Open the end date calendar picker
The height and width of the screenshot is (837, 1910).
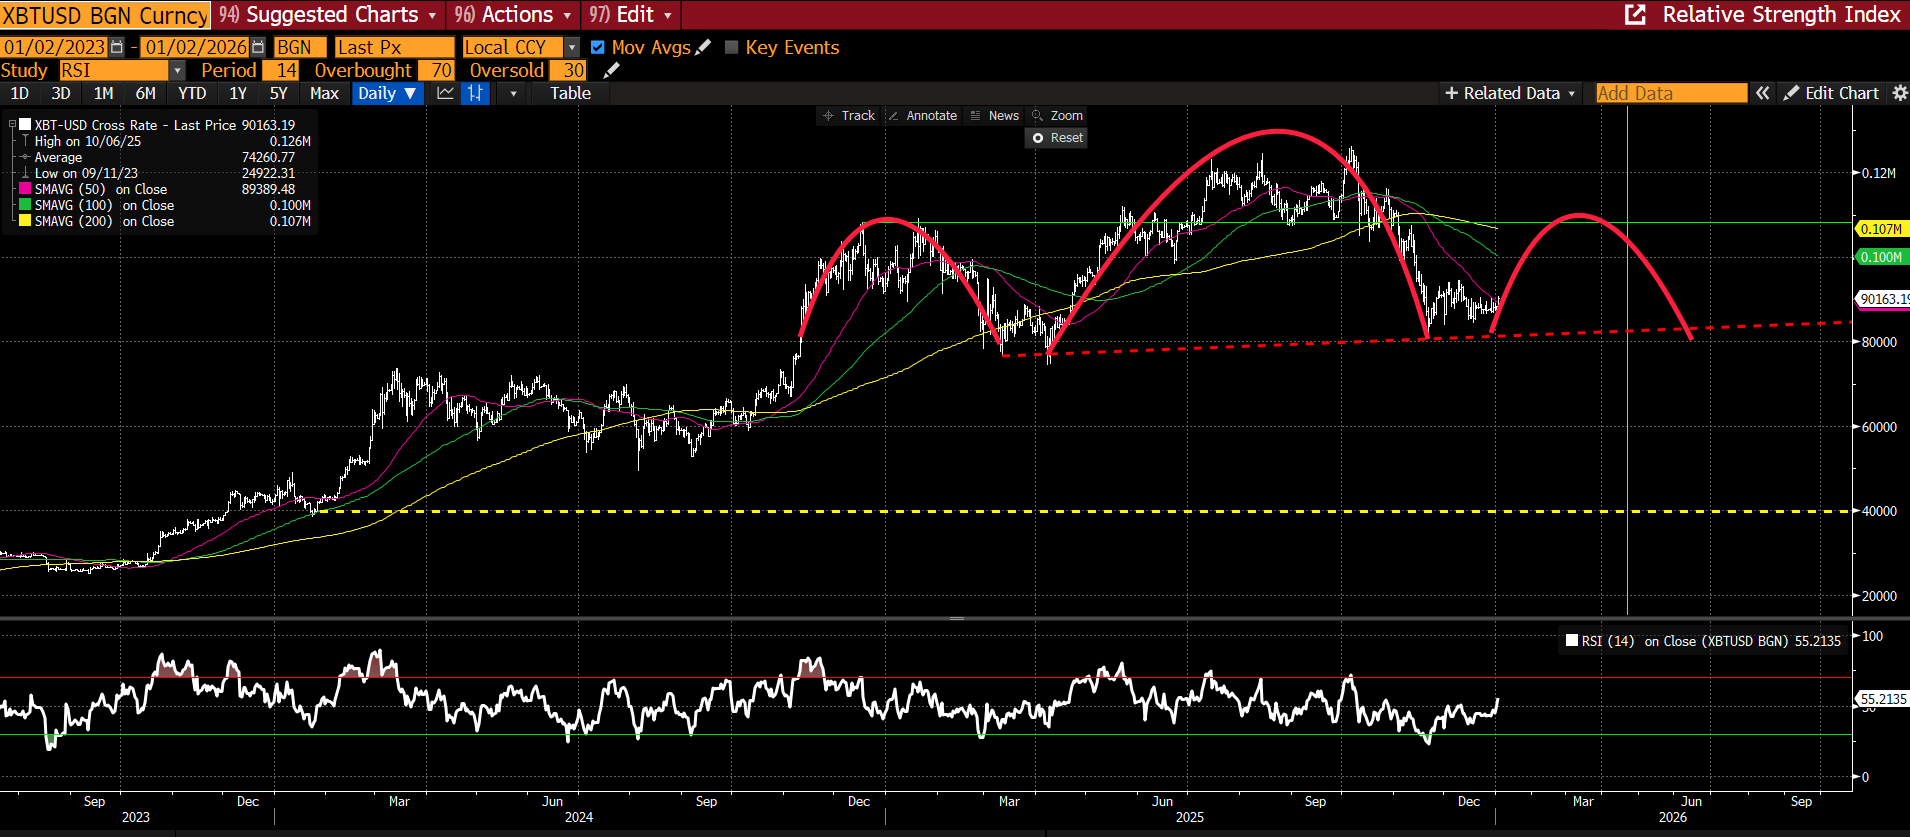click(x=258, y=47)
